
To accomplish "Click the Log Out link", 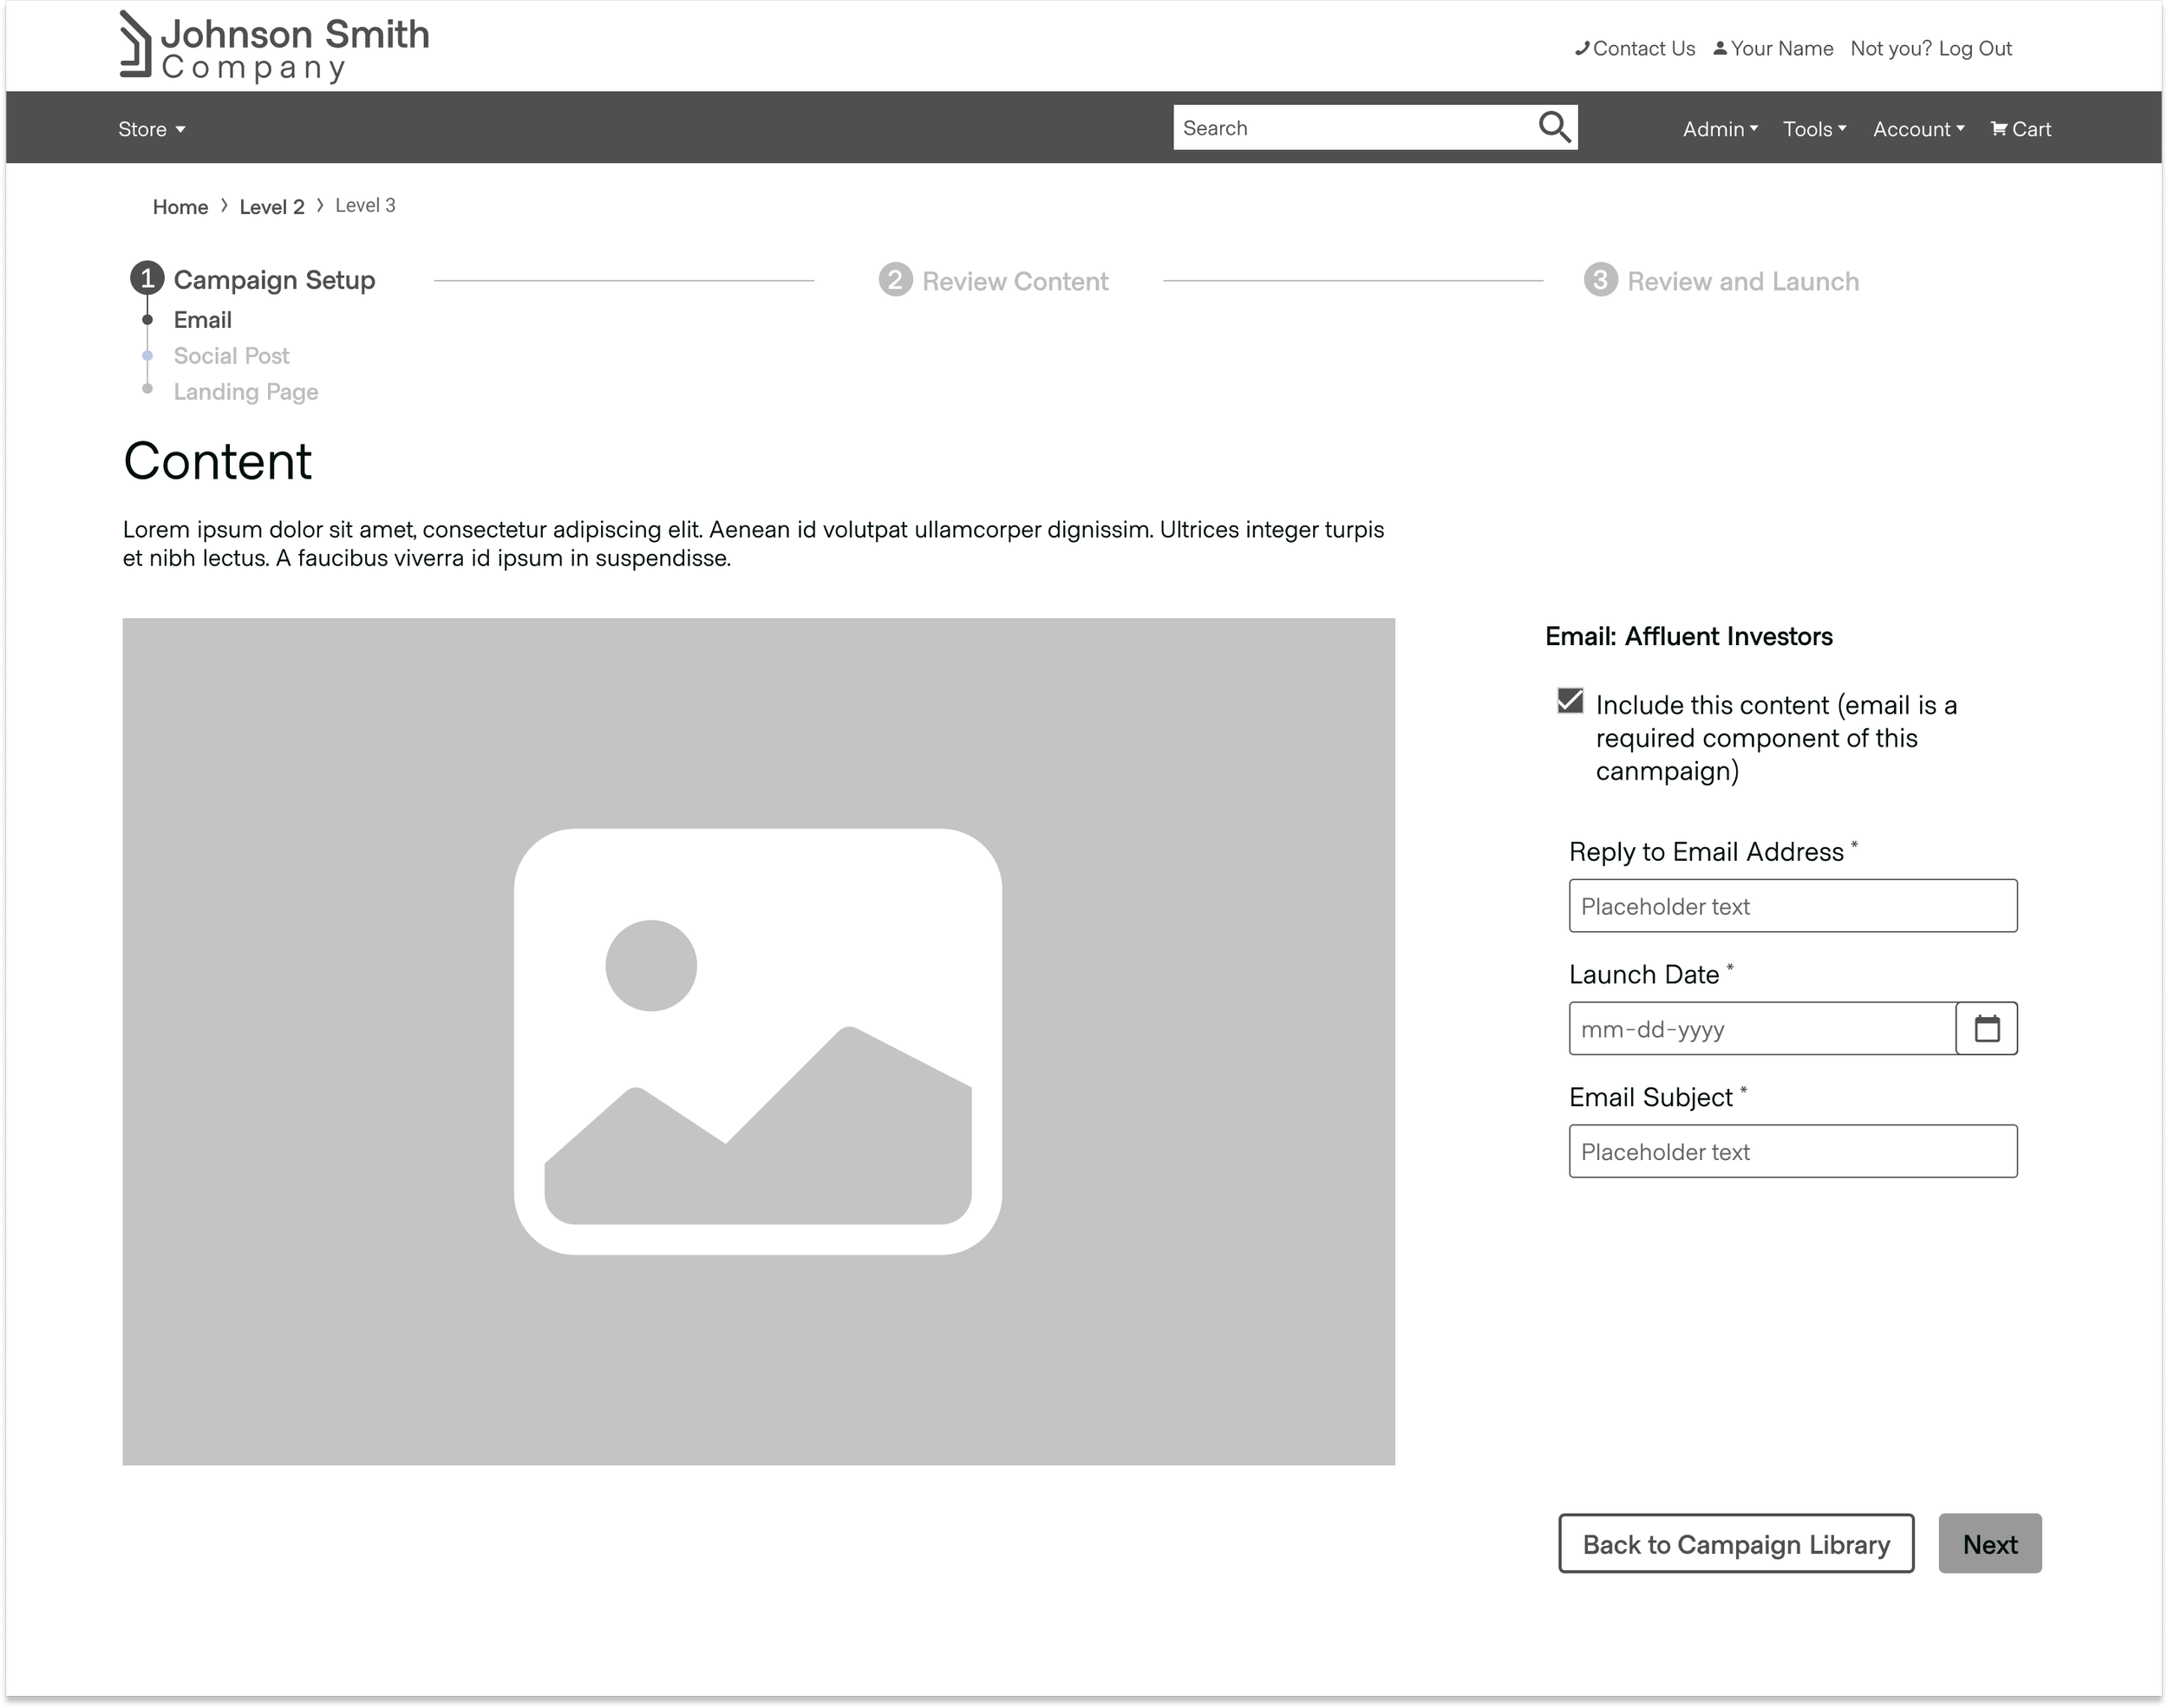I will (1975, 48).
